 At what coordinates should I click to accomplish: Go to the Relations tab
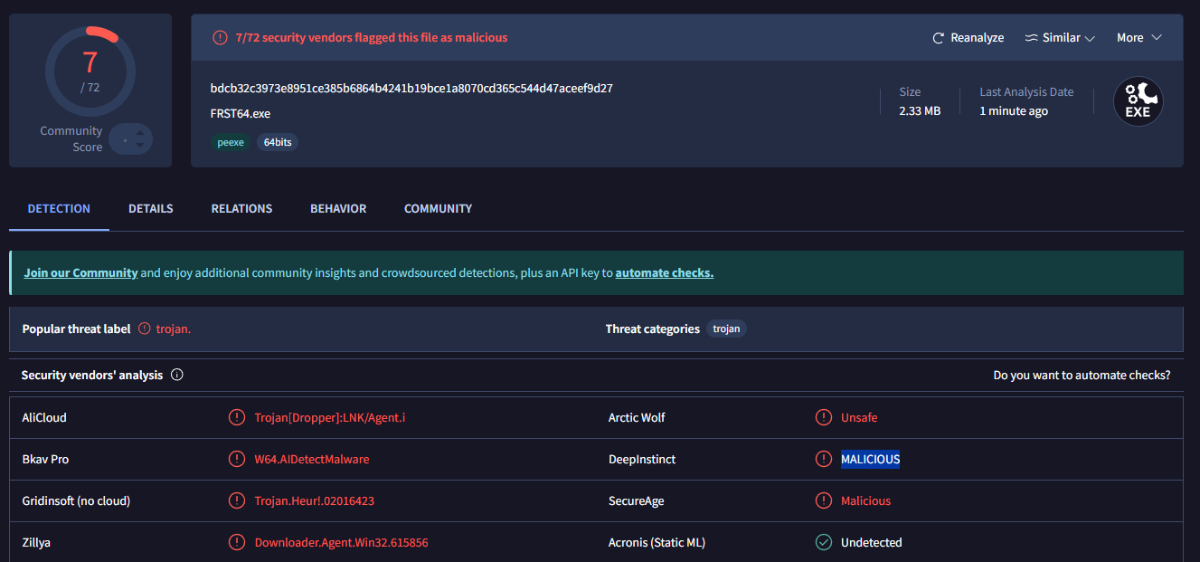pos(241,209)
